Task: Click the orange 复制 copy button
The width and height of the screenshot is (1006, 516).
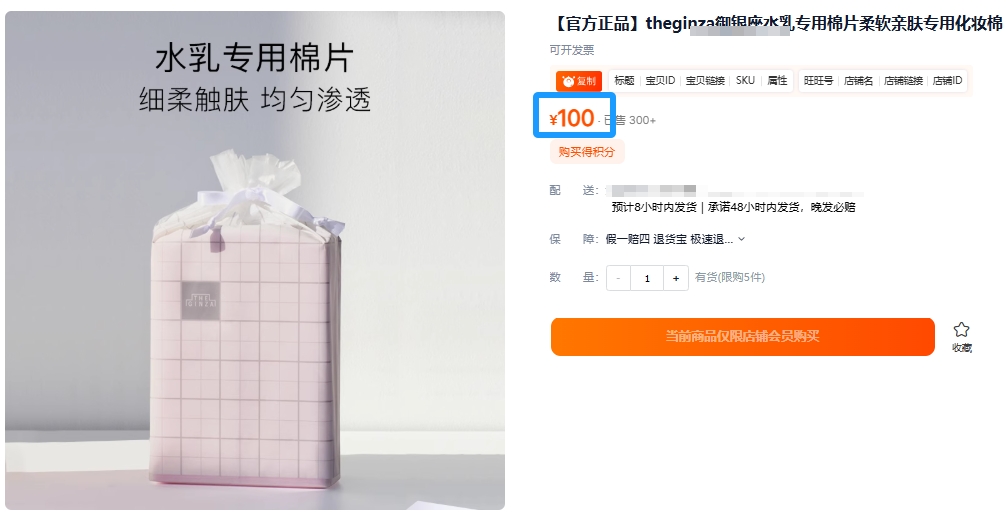Action: click(579, 81)
